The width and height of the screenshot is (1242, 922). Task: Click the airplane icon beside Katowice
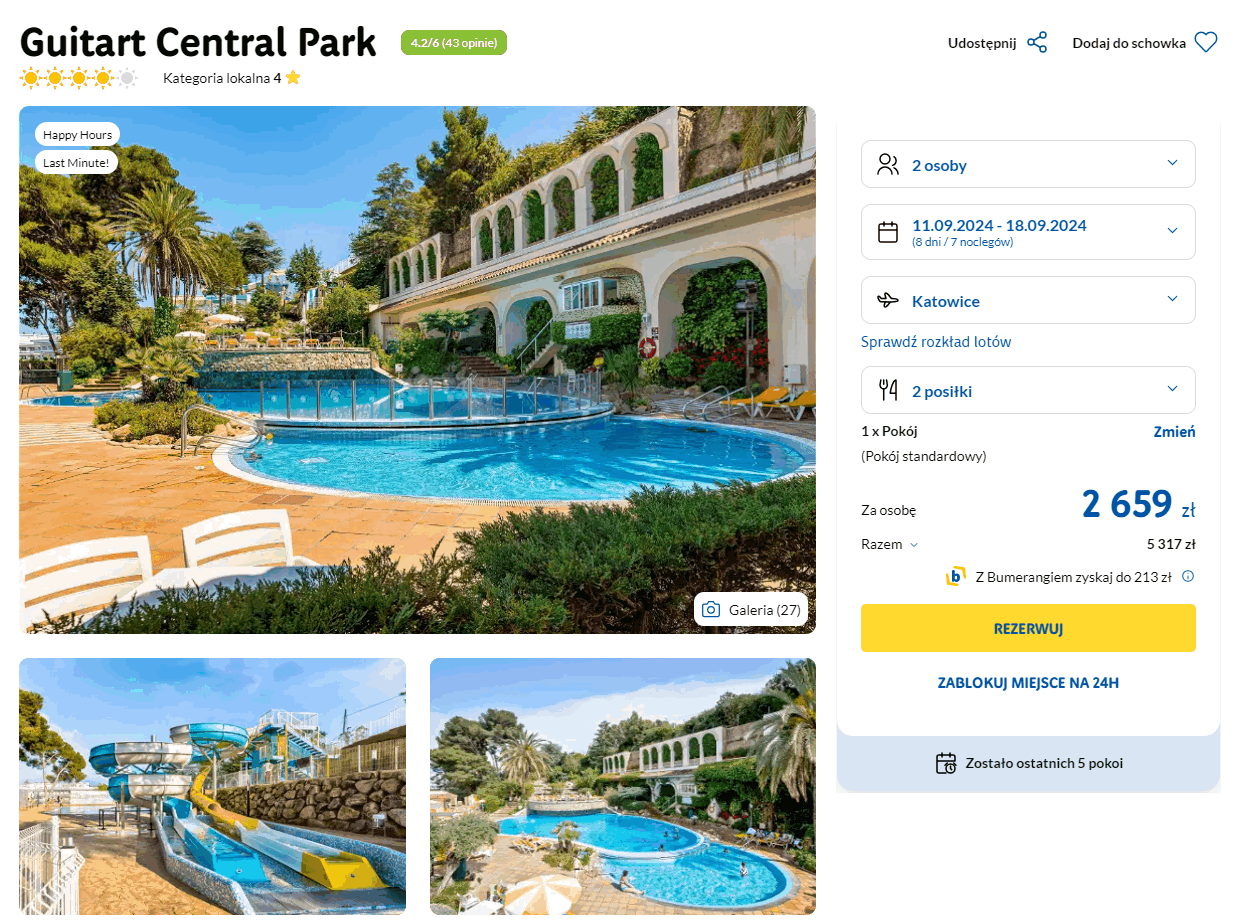click(x=888, y=300)
